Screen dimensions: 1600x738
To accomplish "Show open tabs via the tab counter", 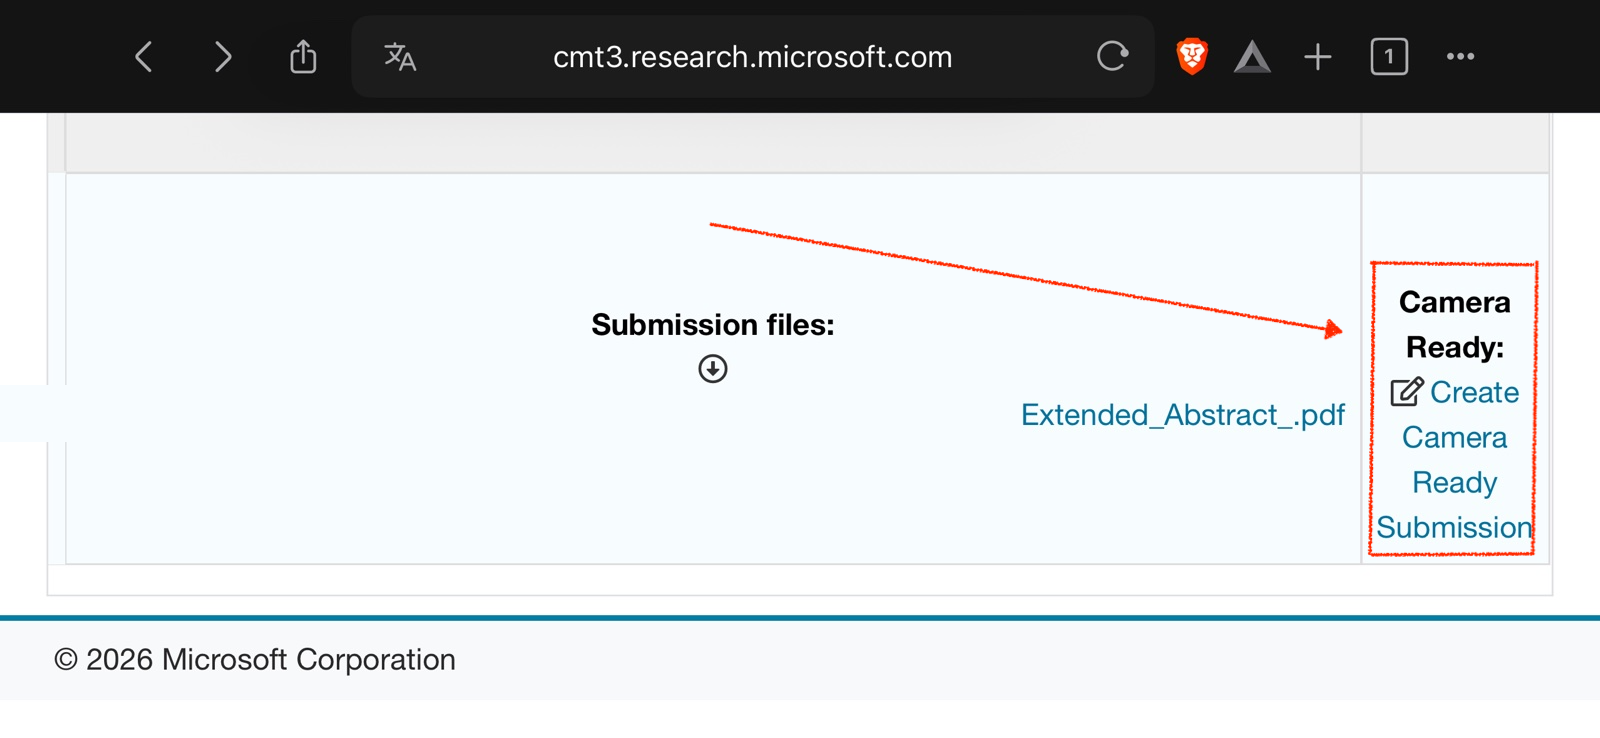I will [x=1389, y=57].
